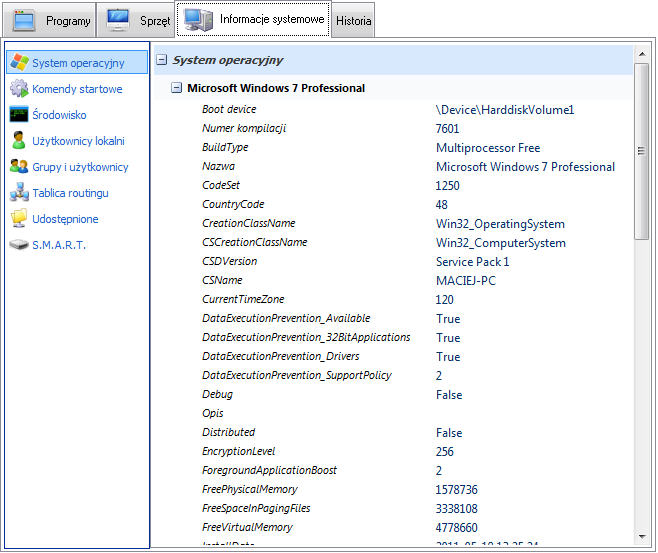Screen dimensions: 658x553
Task: Select the value 7601
Action: coord(447,129)
